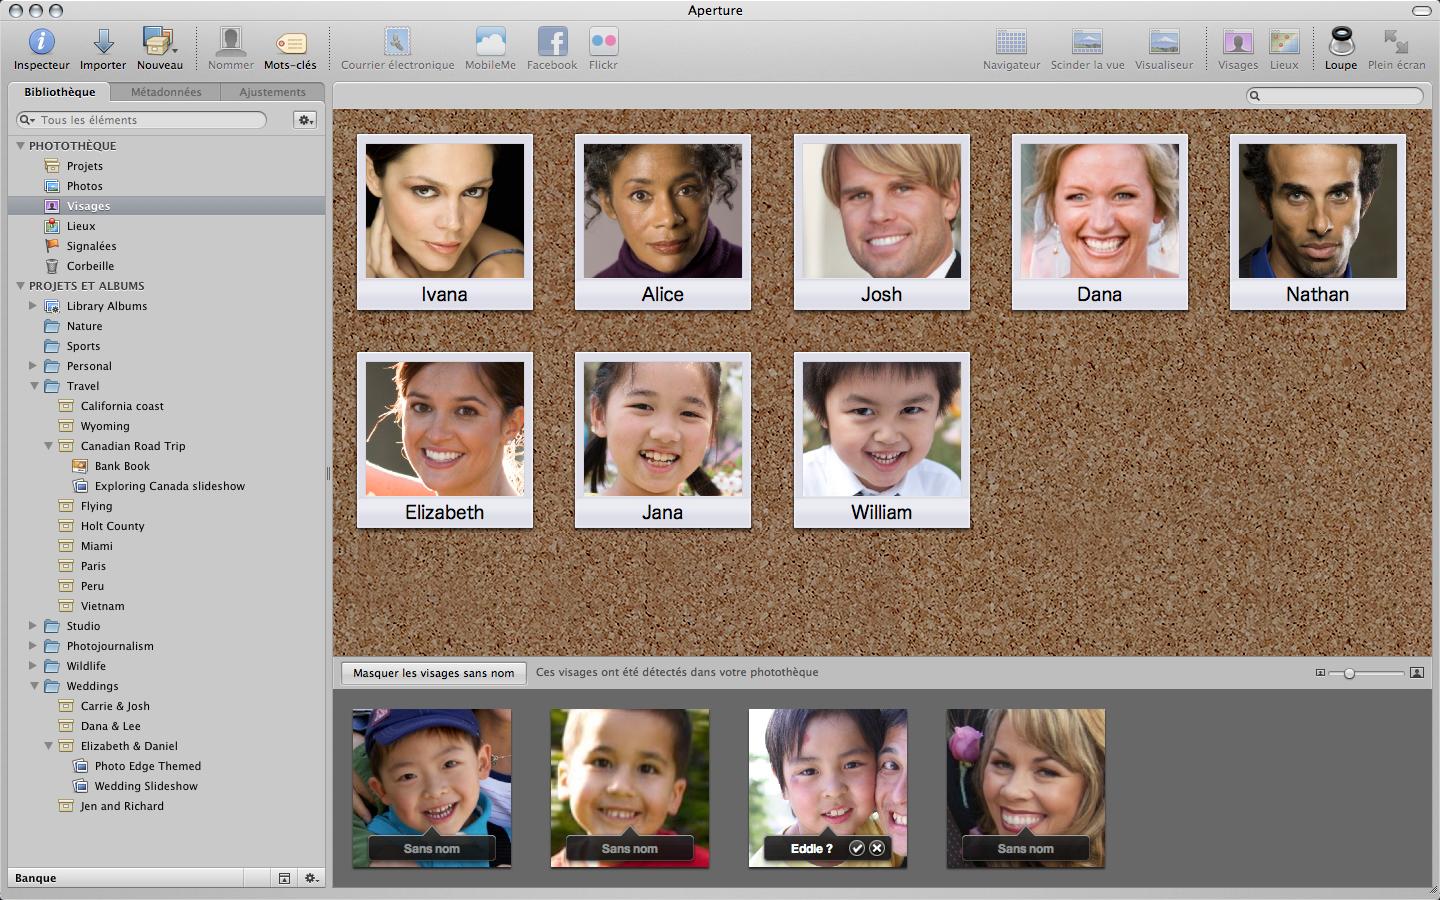Open the Inspecteur toolbar icon
This screenshot has height=900, width=1440.
click(x=41, y=42)
